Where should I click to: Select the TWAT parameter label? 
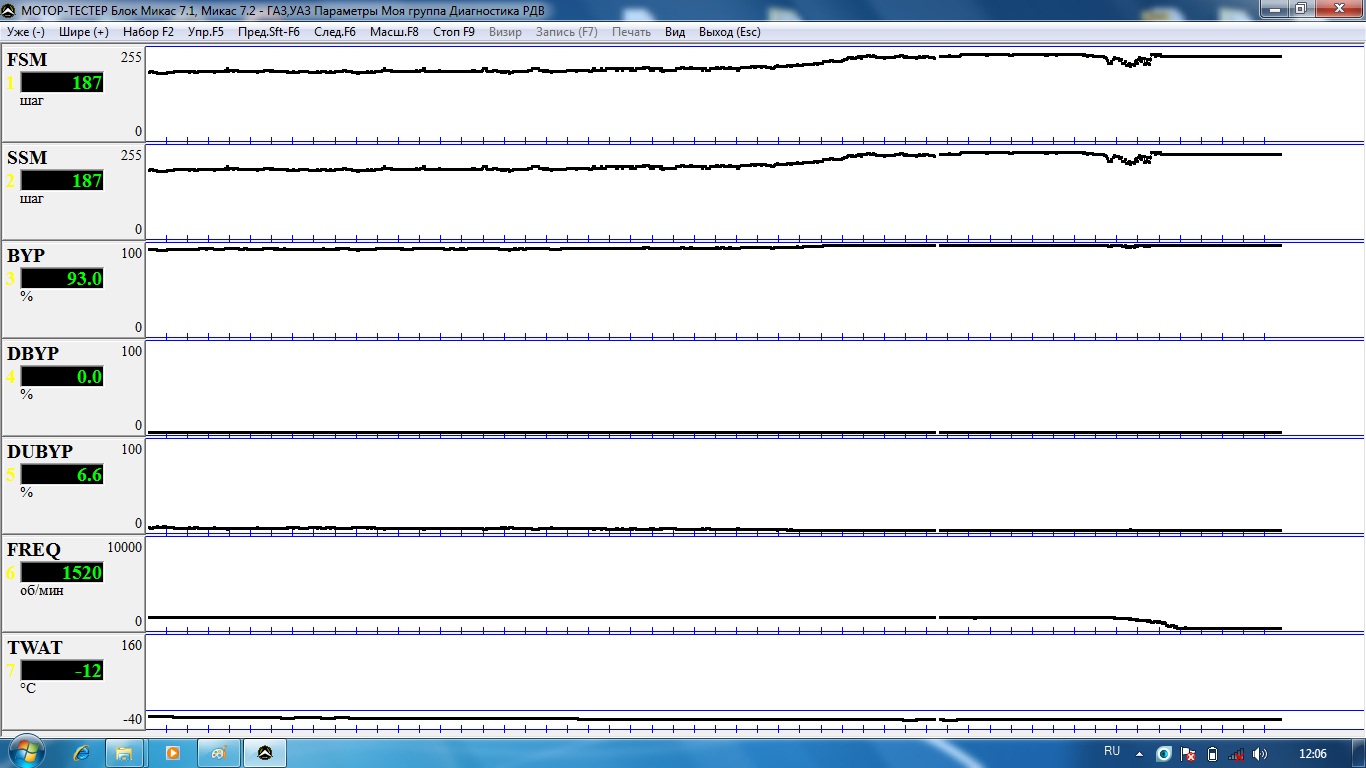35,648
